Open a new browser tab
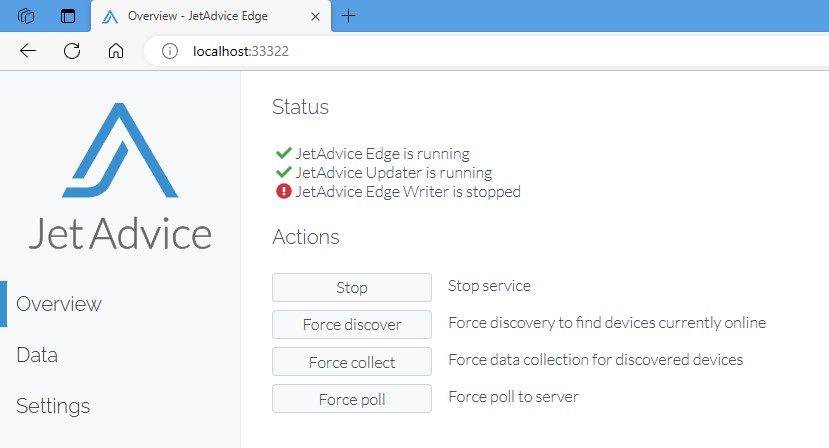Screen dimensions: 829x448 pyautogui.click(x=348, y=16)
